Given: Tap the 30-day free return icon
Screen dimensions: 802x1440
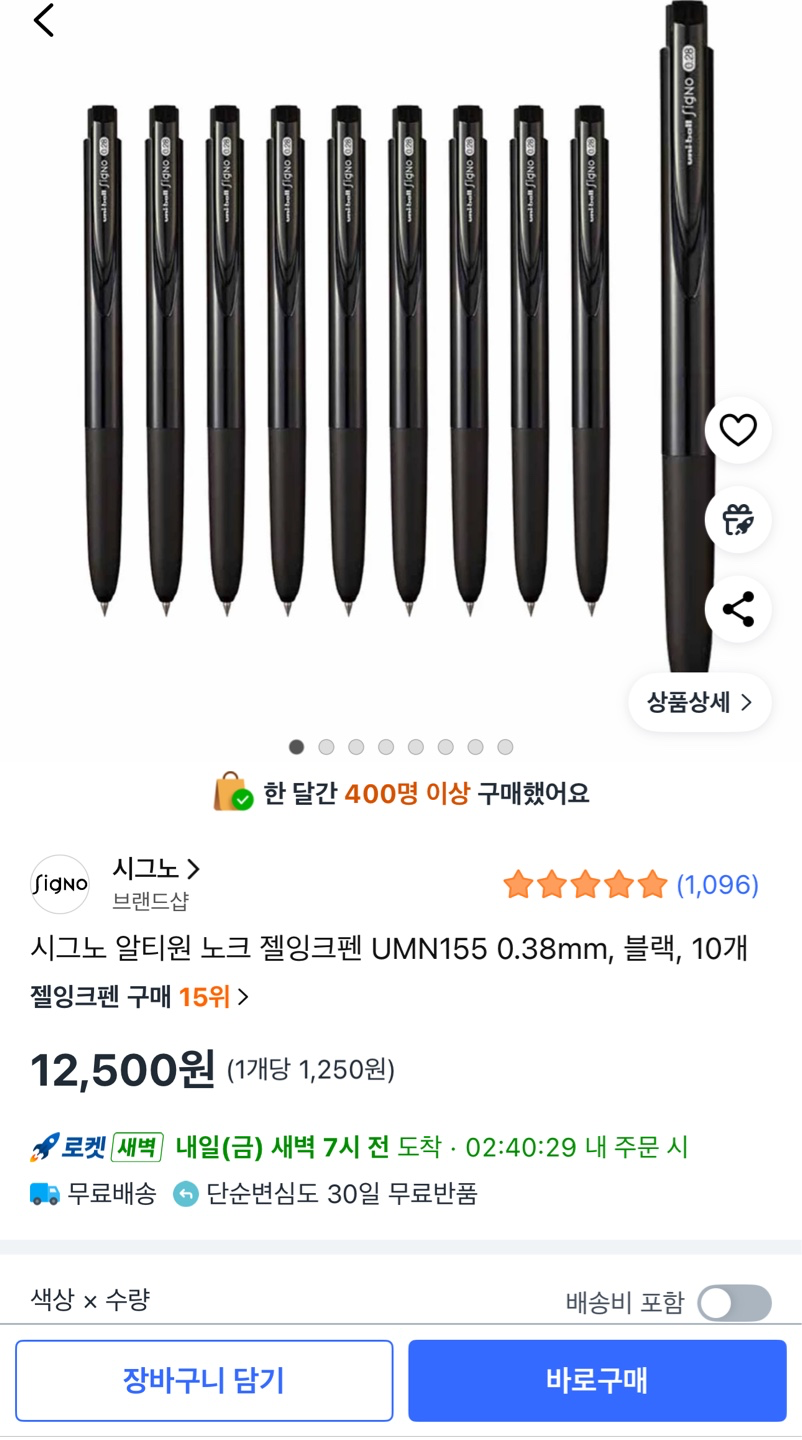Looking at the screenshot, I should coord(186,1193).
